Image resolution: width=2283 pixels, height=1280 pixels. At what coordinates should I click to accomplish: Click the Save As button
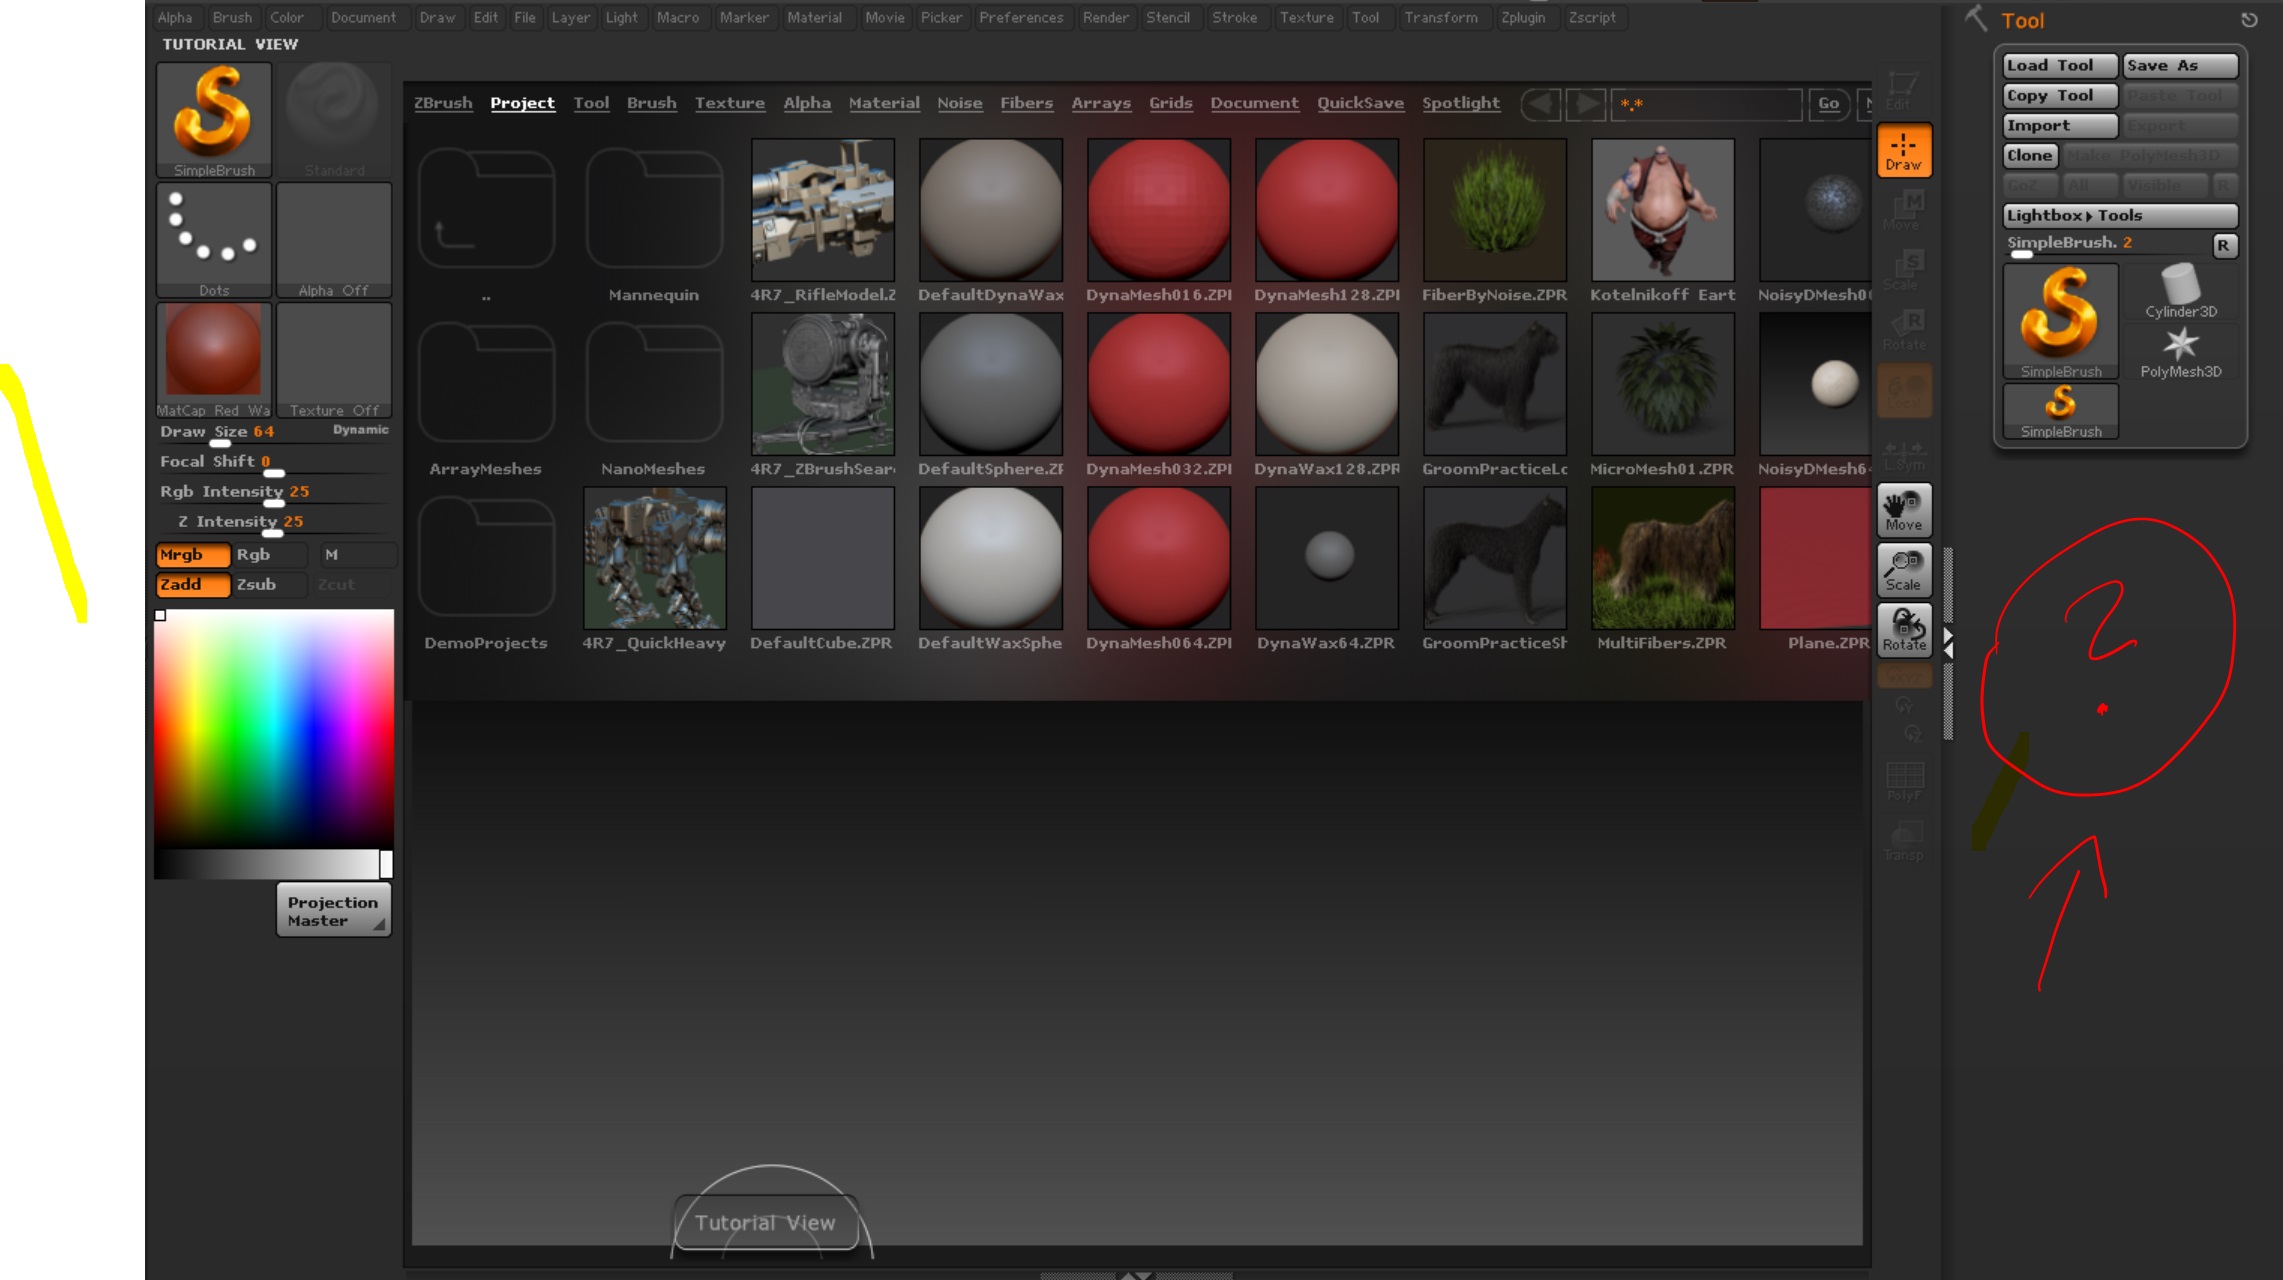[2180, 65]
